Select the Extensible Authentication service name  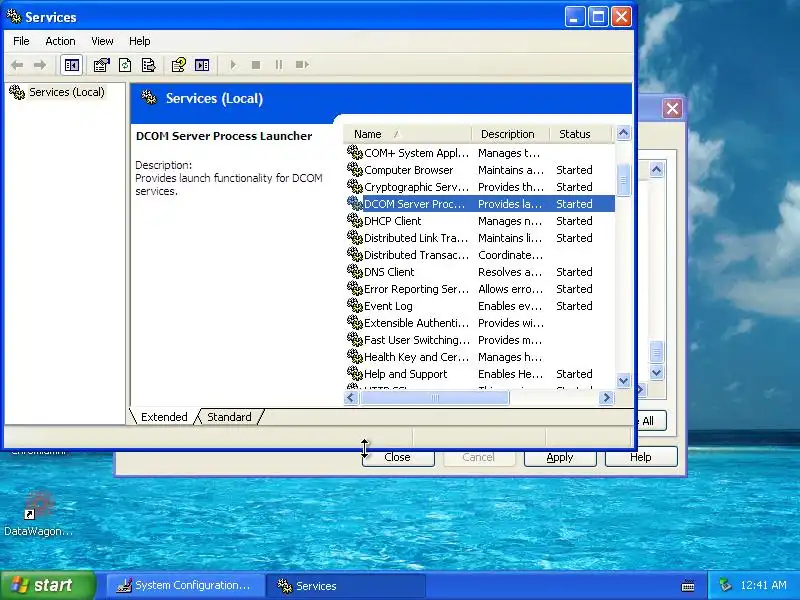point(416,323)
